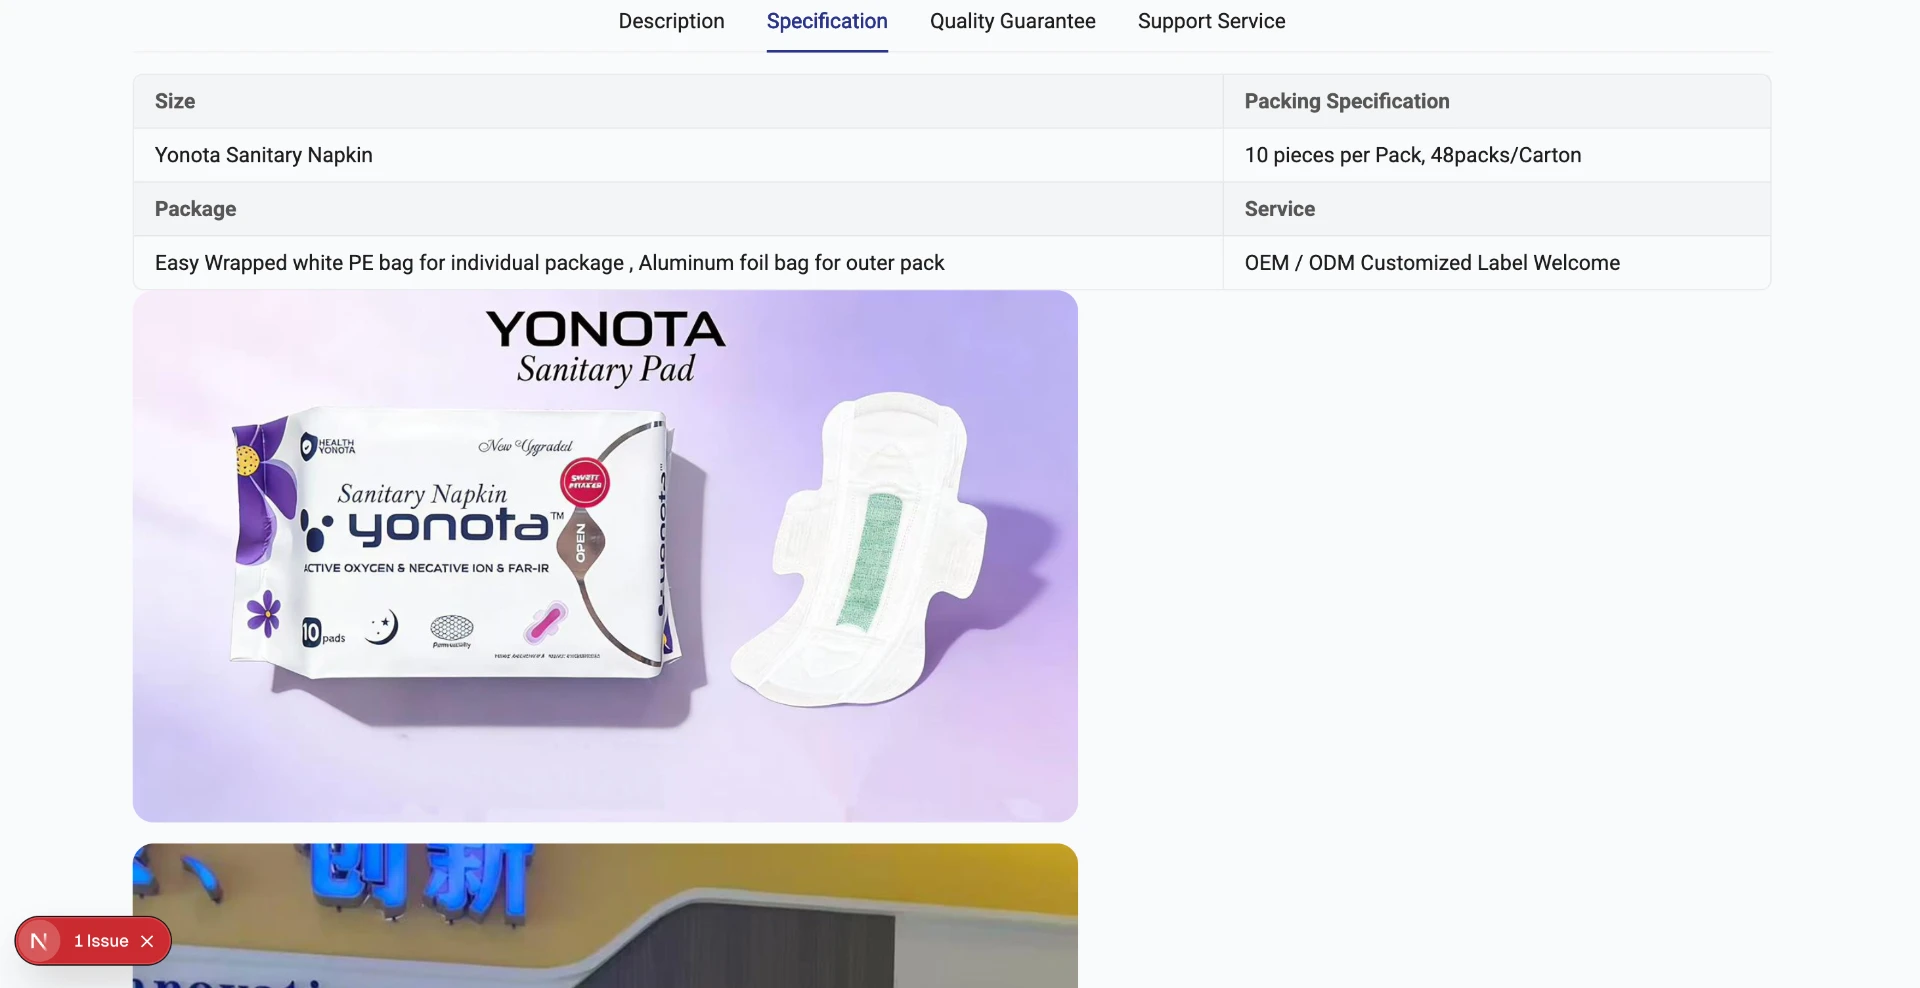Viewport: 1920px width, 988px height.
Task: Select the Packing Specification header
Action: tap(1497, 101)
